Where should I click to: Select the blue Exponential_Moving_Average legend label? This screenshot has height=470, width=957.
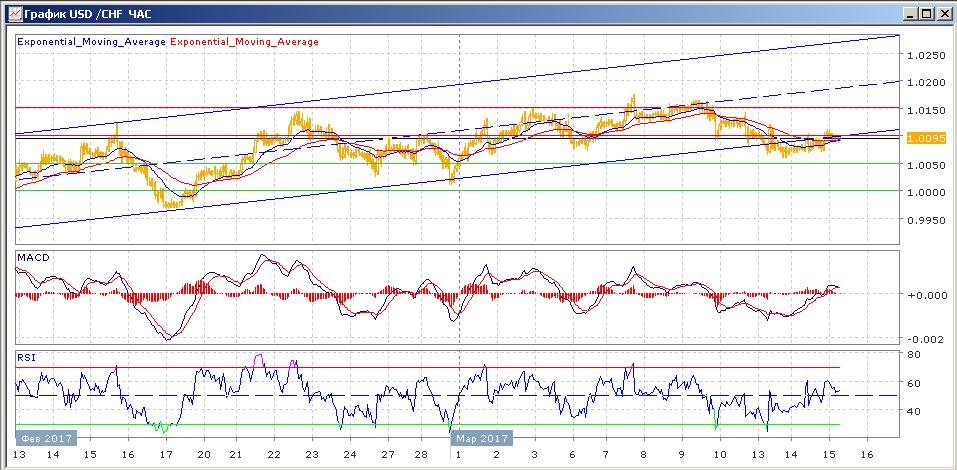(x=92, y=42)
